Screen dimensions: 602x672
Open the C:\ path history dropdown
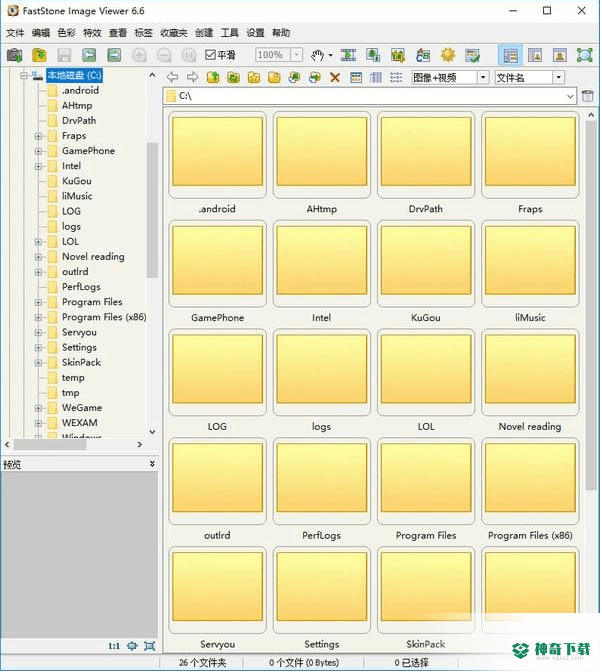pyautogui.click(x=570, y=96)
